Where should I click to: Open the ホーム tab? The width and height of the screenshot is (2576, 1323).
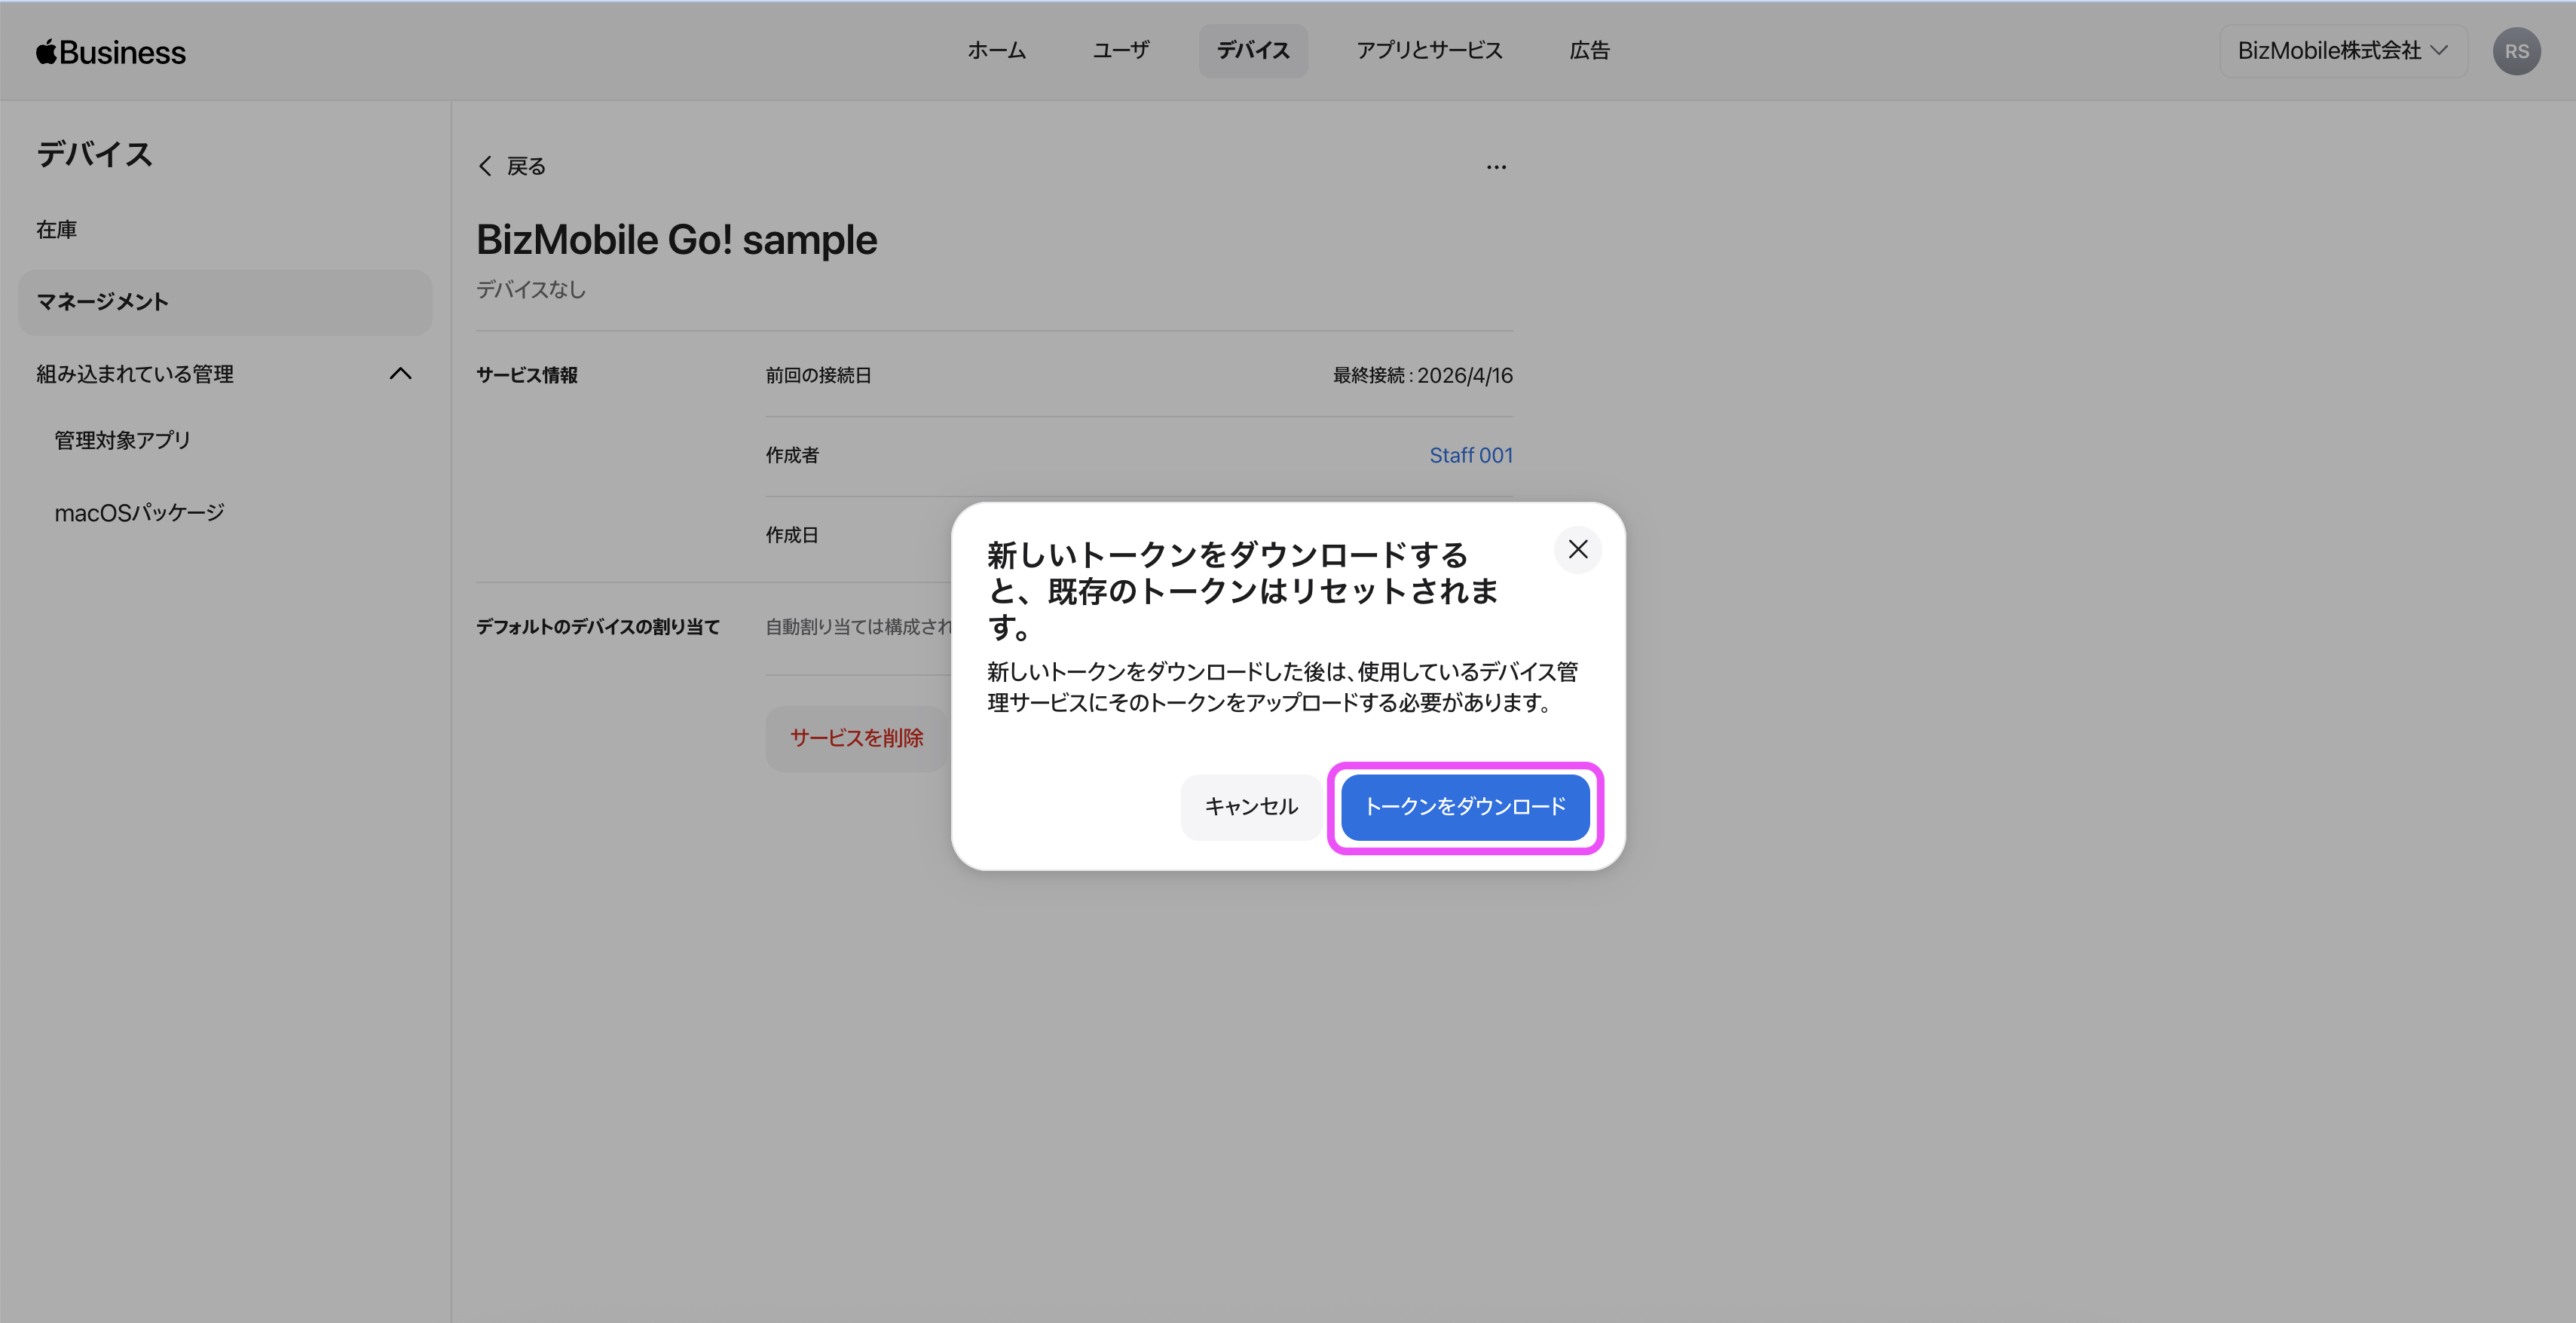point(996,51)
